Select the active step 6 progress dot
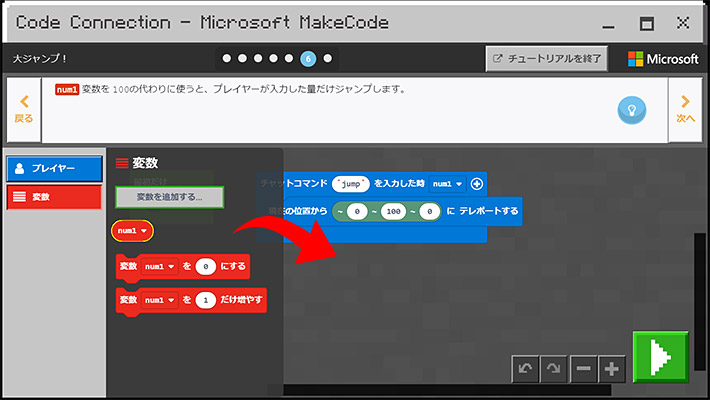 tap(308, 58)
